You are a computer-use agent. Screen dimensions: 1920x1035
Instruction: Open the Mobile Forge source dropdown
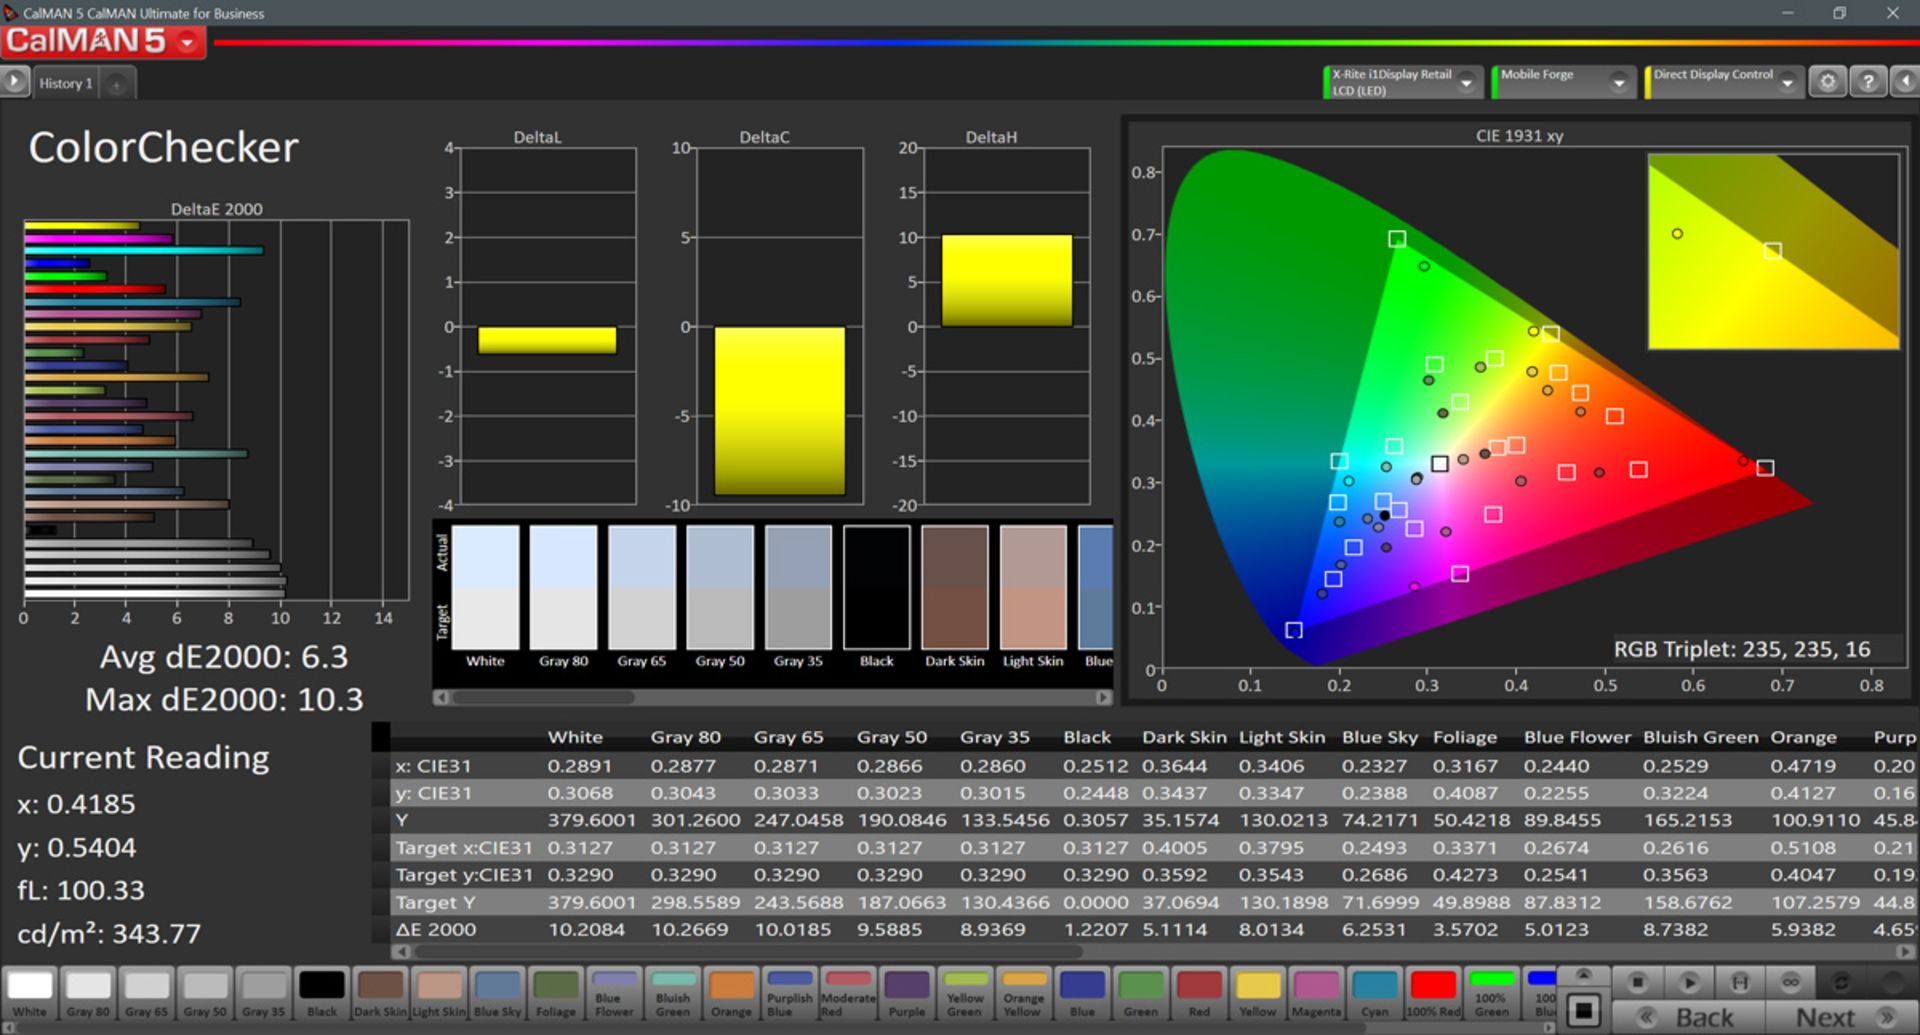point(1618,83)
